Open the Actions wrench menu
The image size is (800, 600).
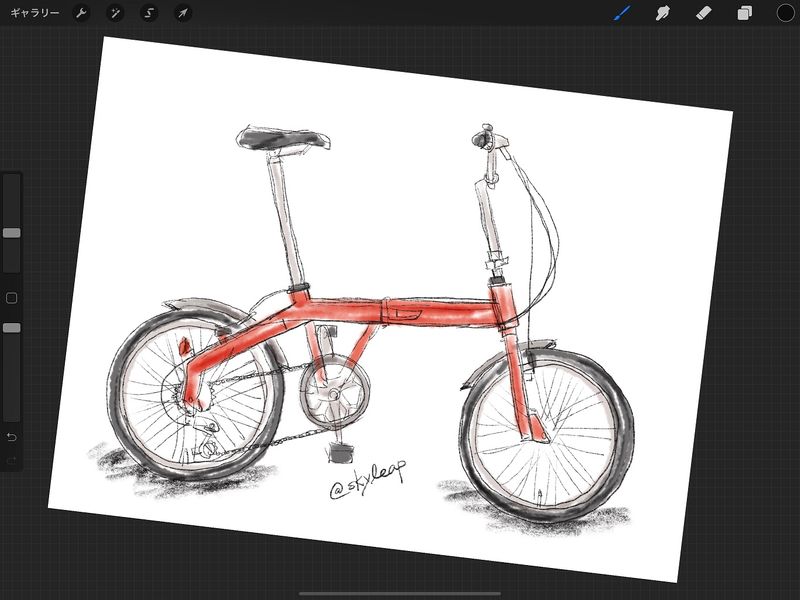[82, 14]
